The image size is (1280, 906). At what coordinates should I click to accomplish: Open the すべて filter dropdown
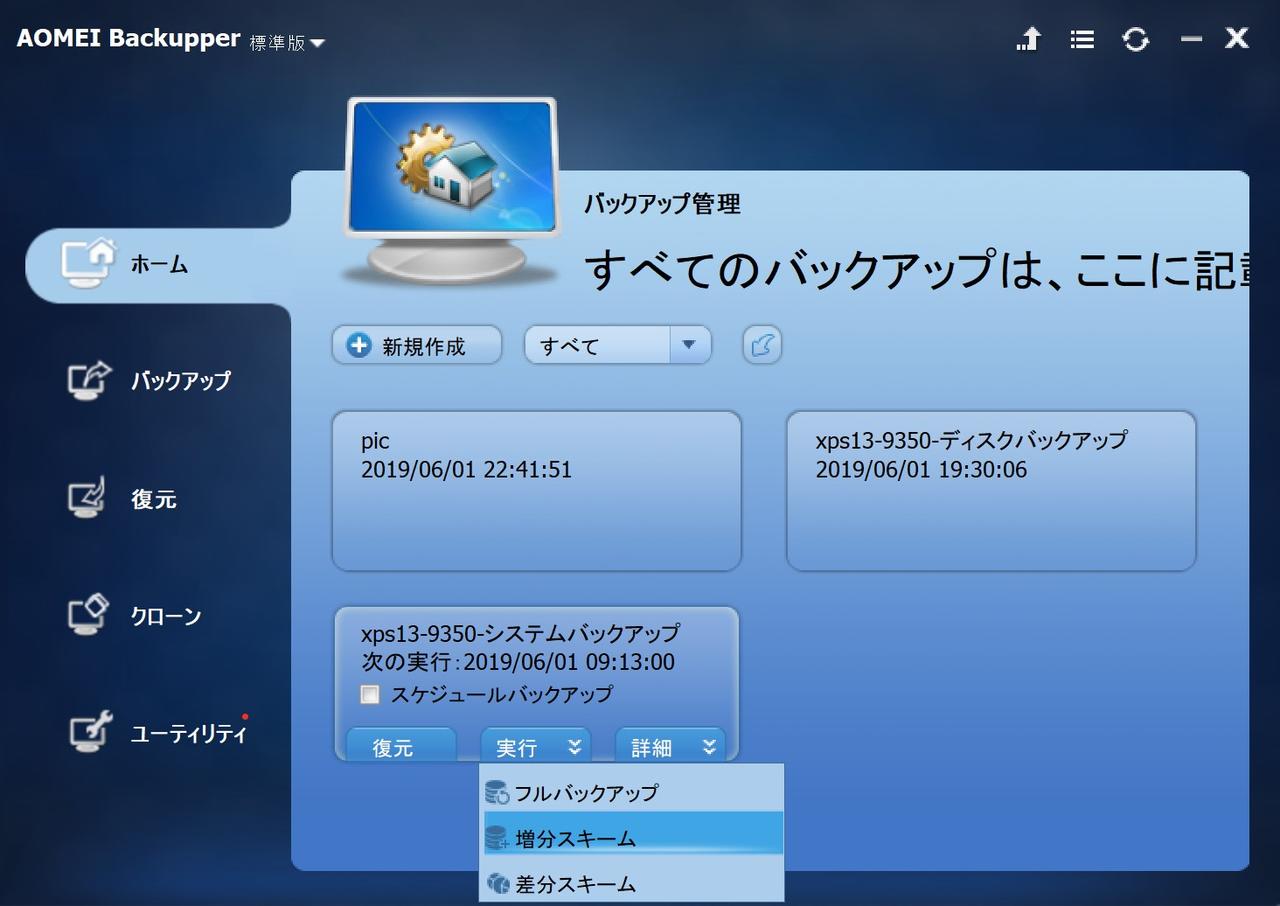click(x=618, y=346)
